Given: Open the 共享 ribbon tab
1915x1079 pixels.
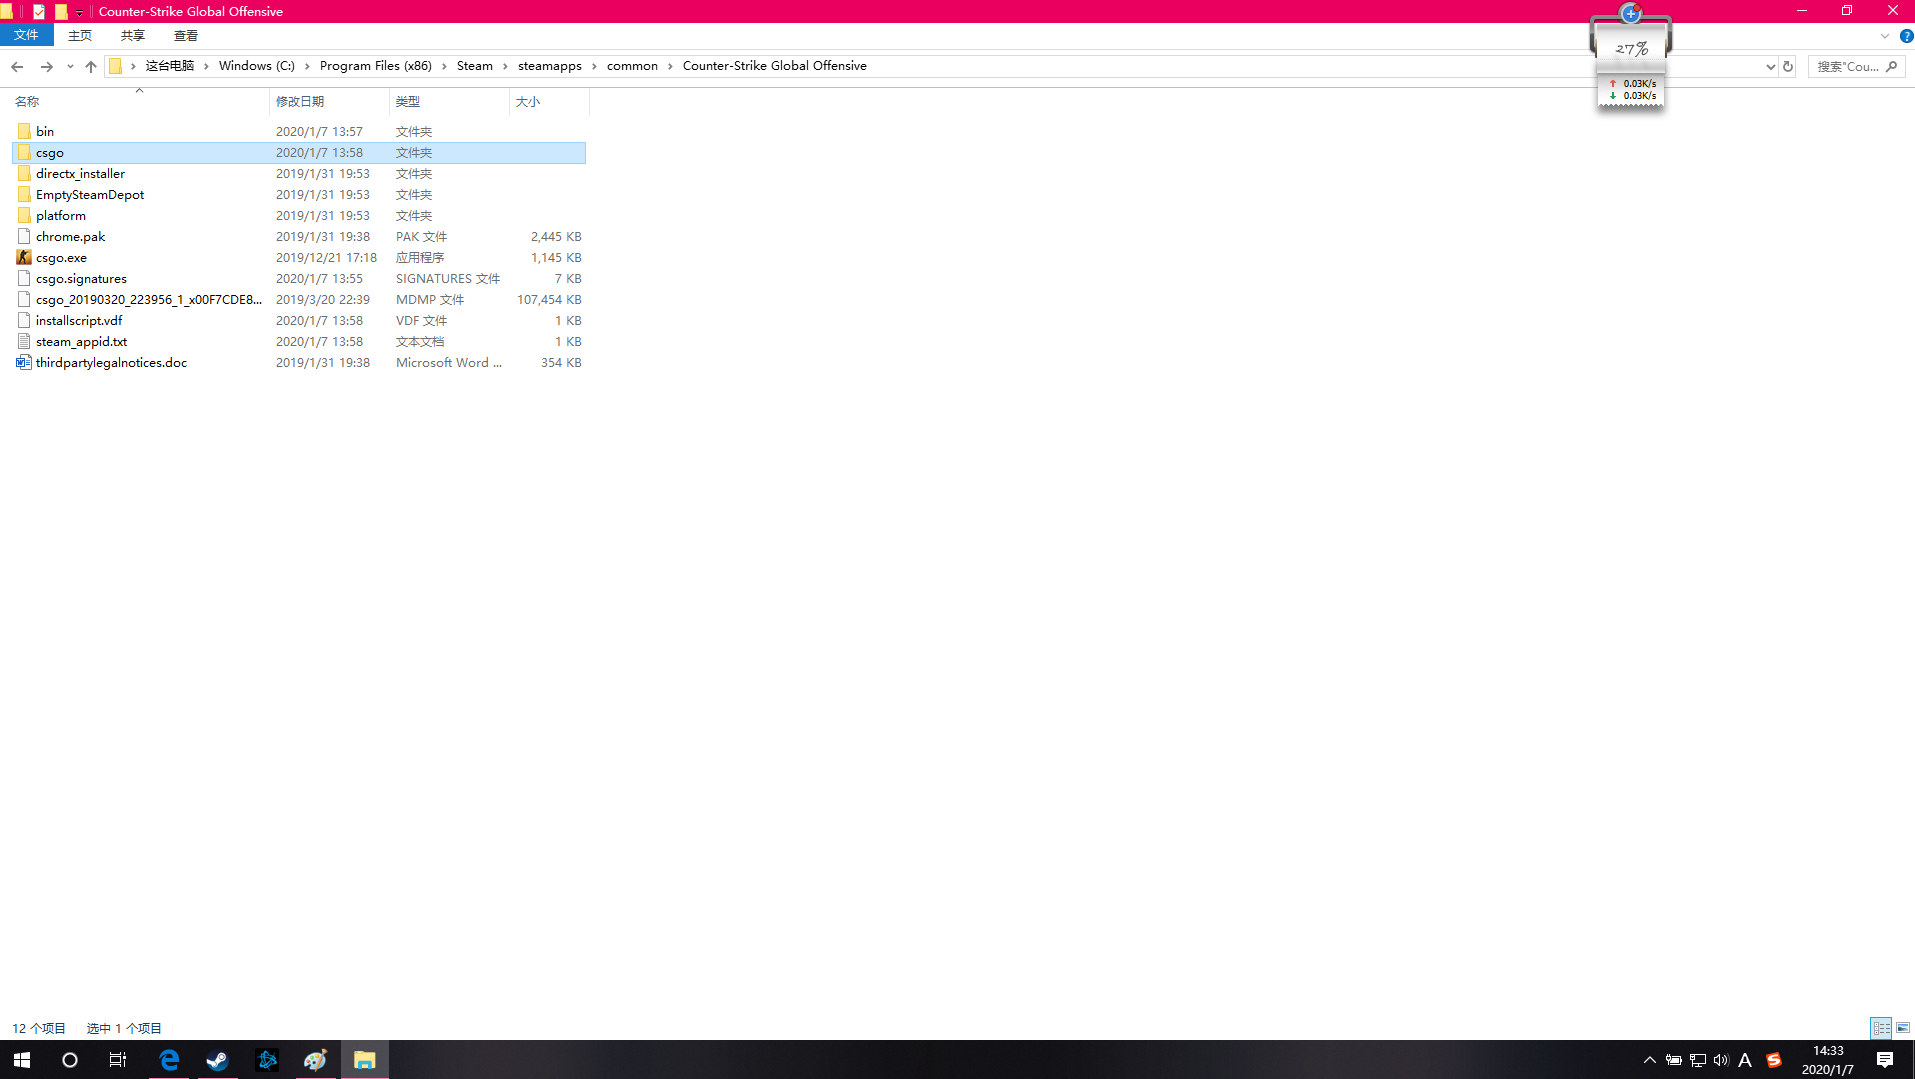Looking at the screenshot, I should pyautogui.click(x=133, y=35).
